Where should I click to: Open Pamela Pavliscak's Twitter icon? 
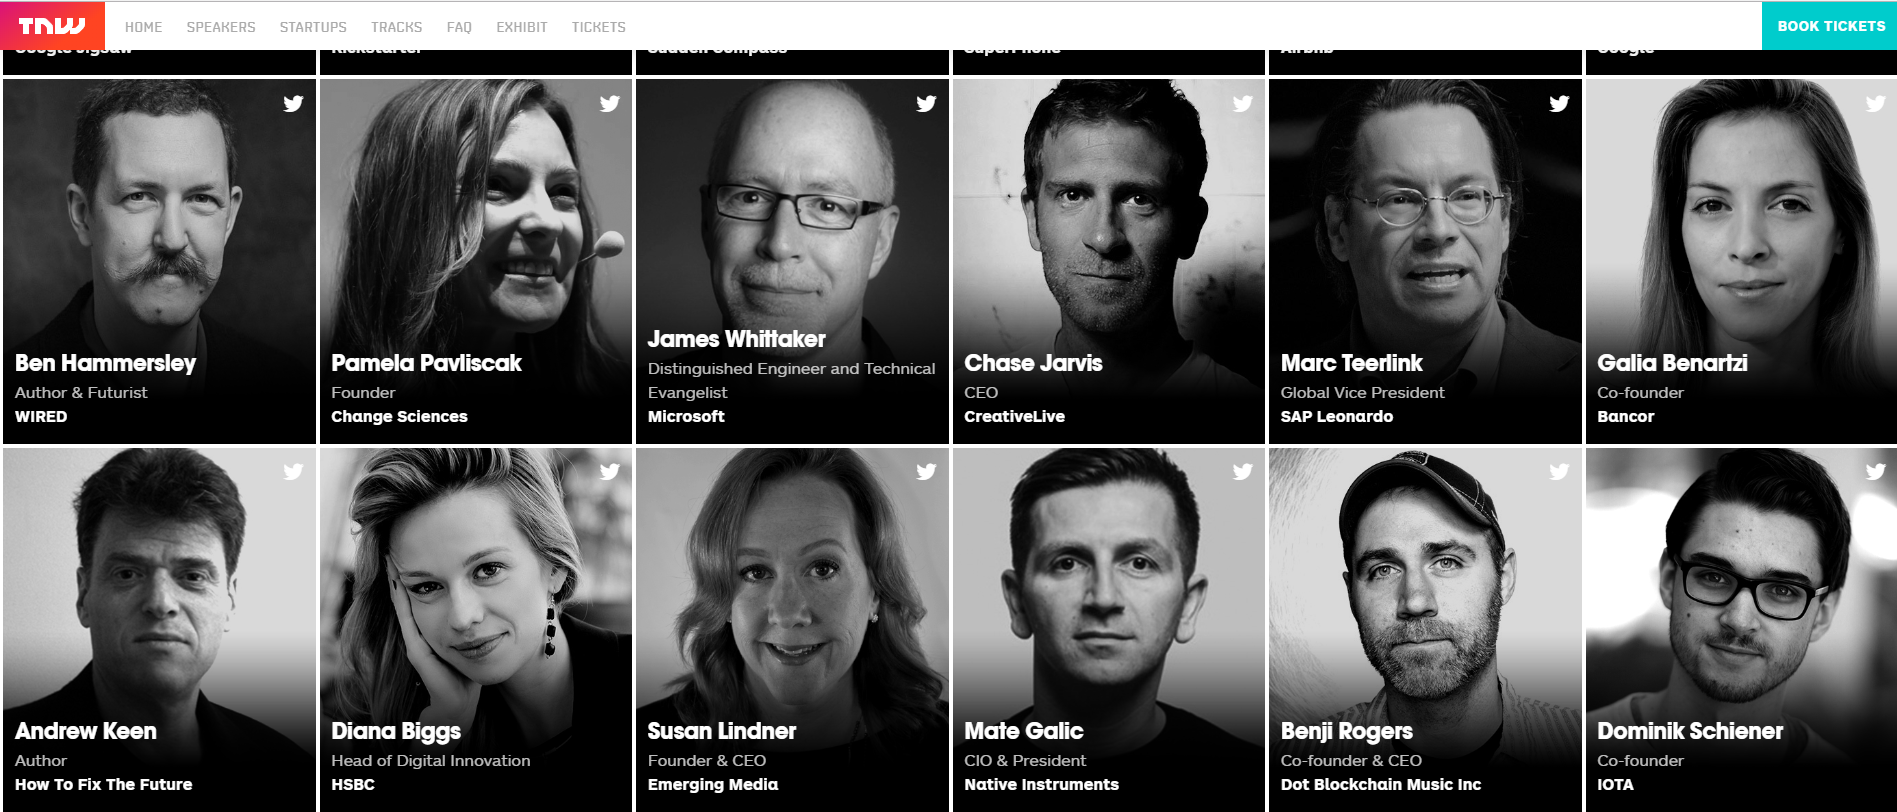pos(609,103)
